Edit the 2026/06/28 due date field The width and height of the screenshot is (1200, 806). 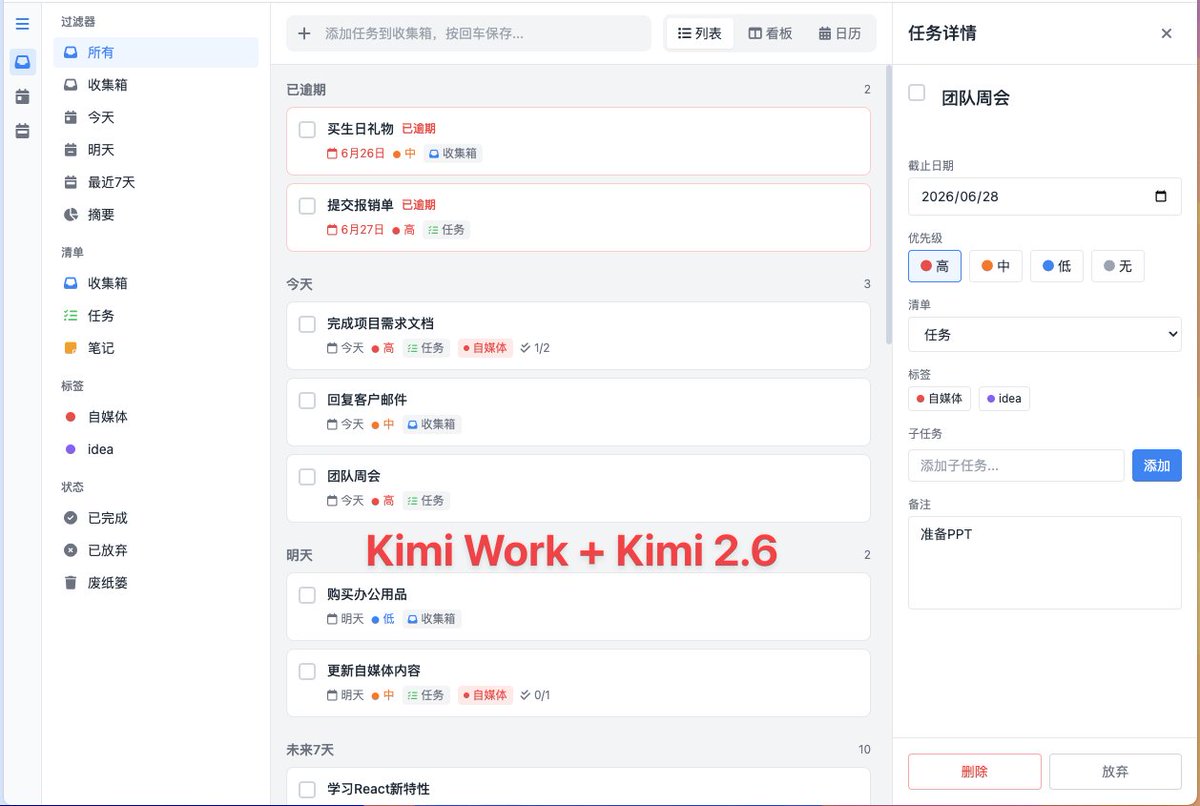1045,197
